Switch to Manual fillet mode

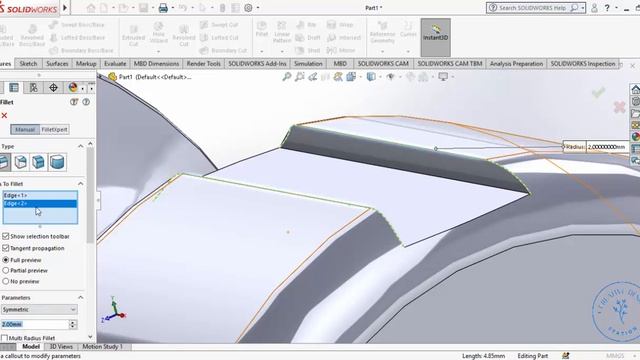(25, 129)
